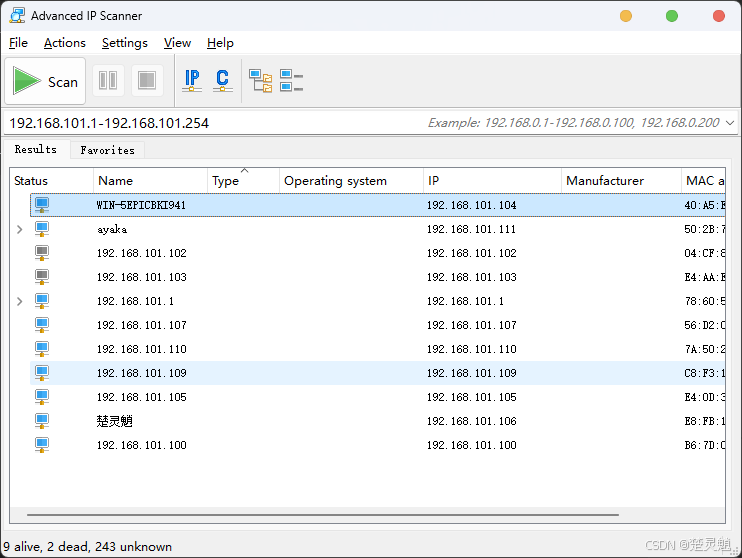Click IP cell 192.168.101.104
742x558 pixels.
pos(471,205)
